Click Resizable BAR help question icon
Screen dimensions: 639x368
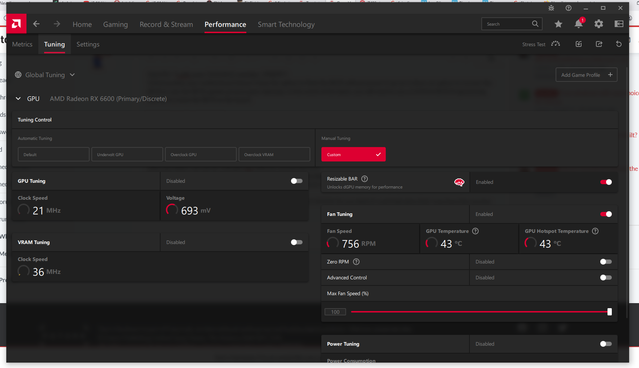(365, 178)
